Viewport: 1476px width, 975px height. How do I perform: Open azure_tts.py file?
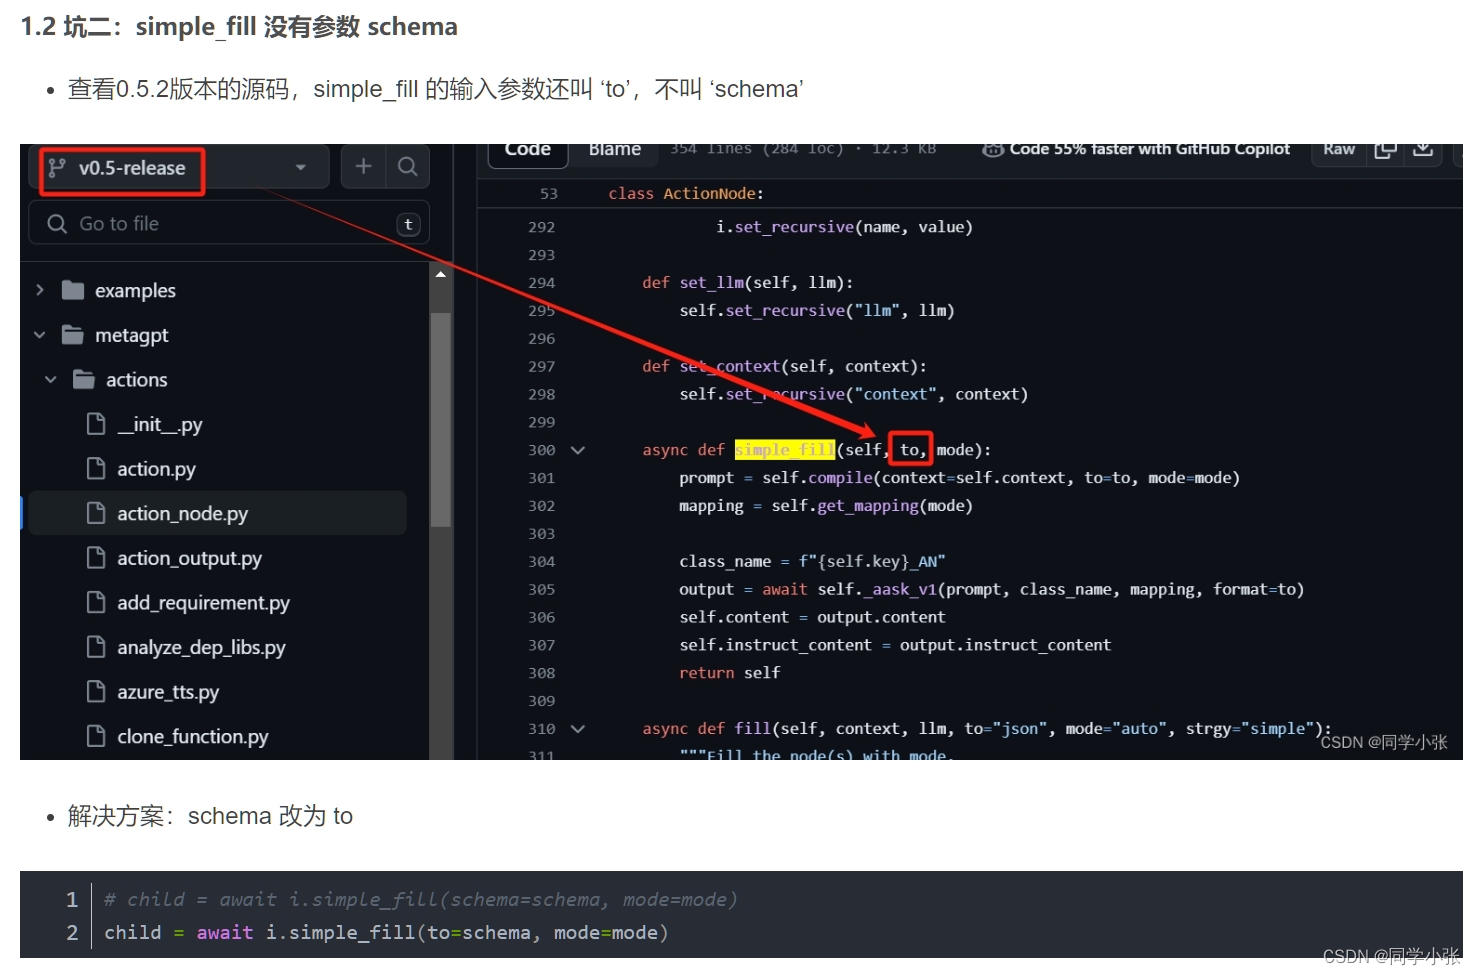point(168,692)
